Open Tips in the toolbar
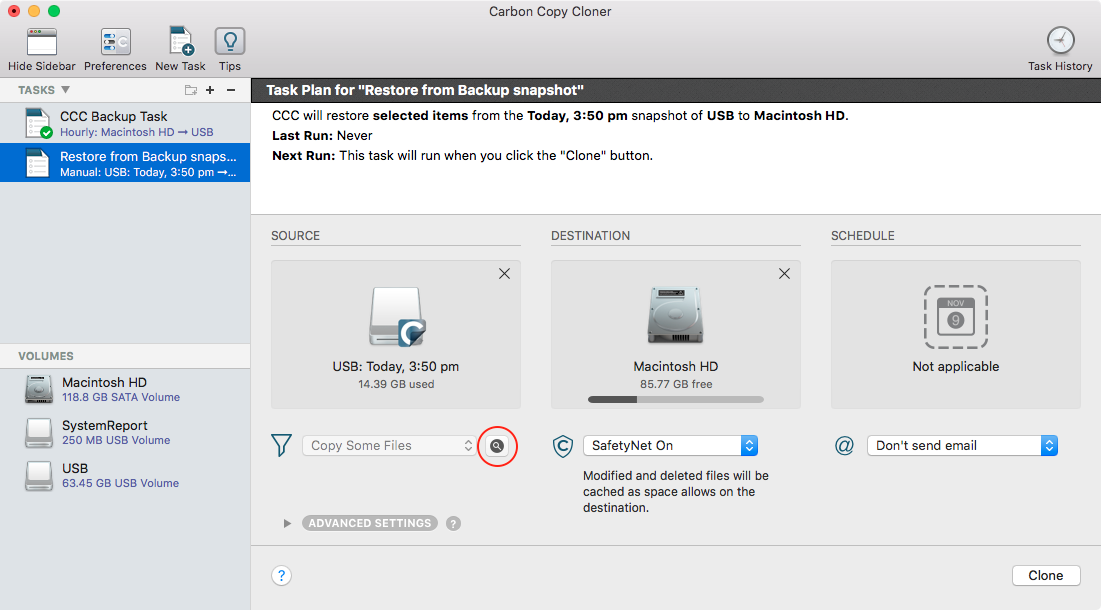This screenshot has height=610, width=1101. click(x=229, y=46)
